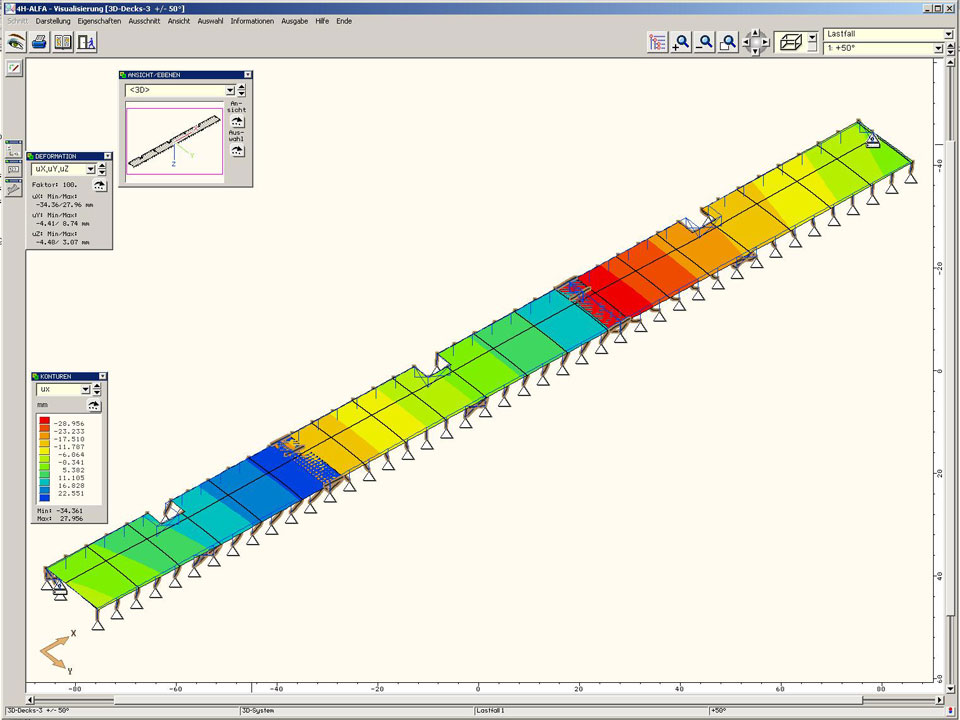Collapse the ANSICHT/EBENEN panel via title arrow
This screenshot has width=960, height=720.
tap(247, 74)
